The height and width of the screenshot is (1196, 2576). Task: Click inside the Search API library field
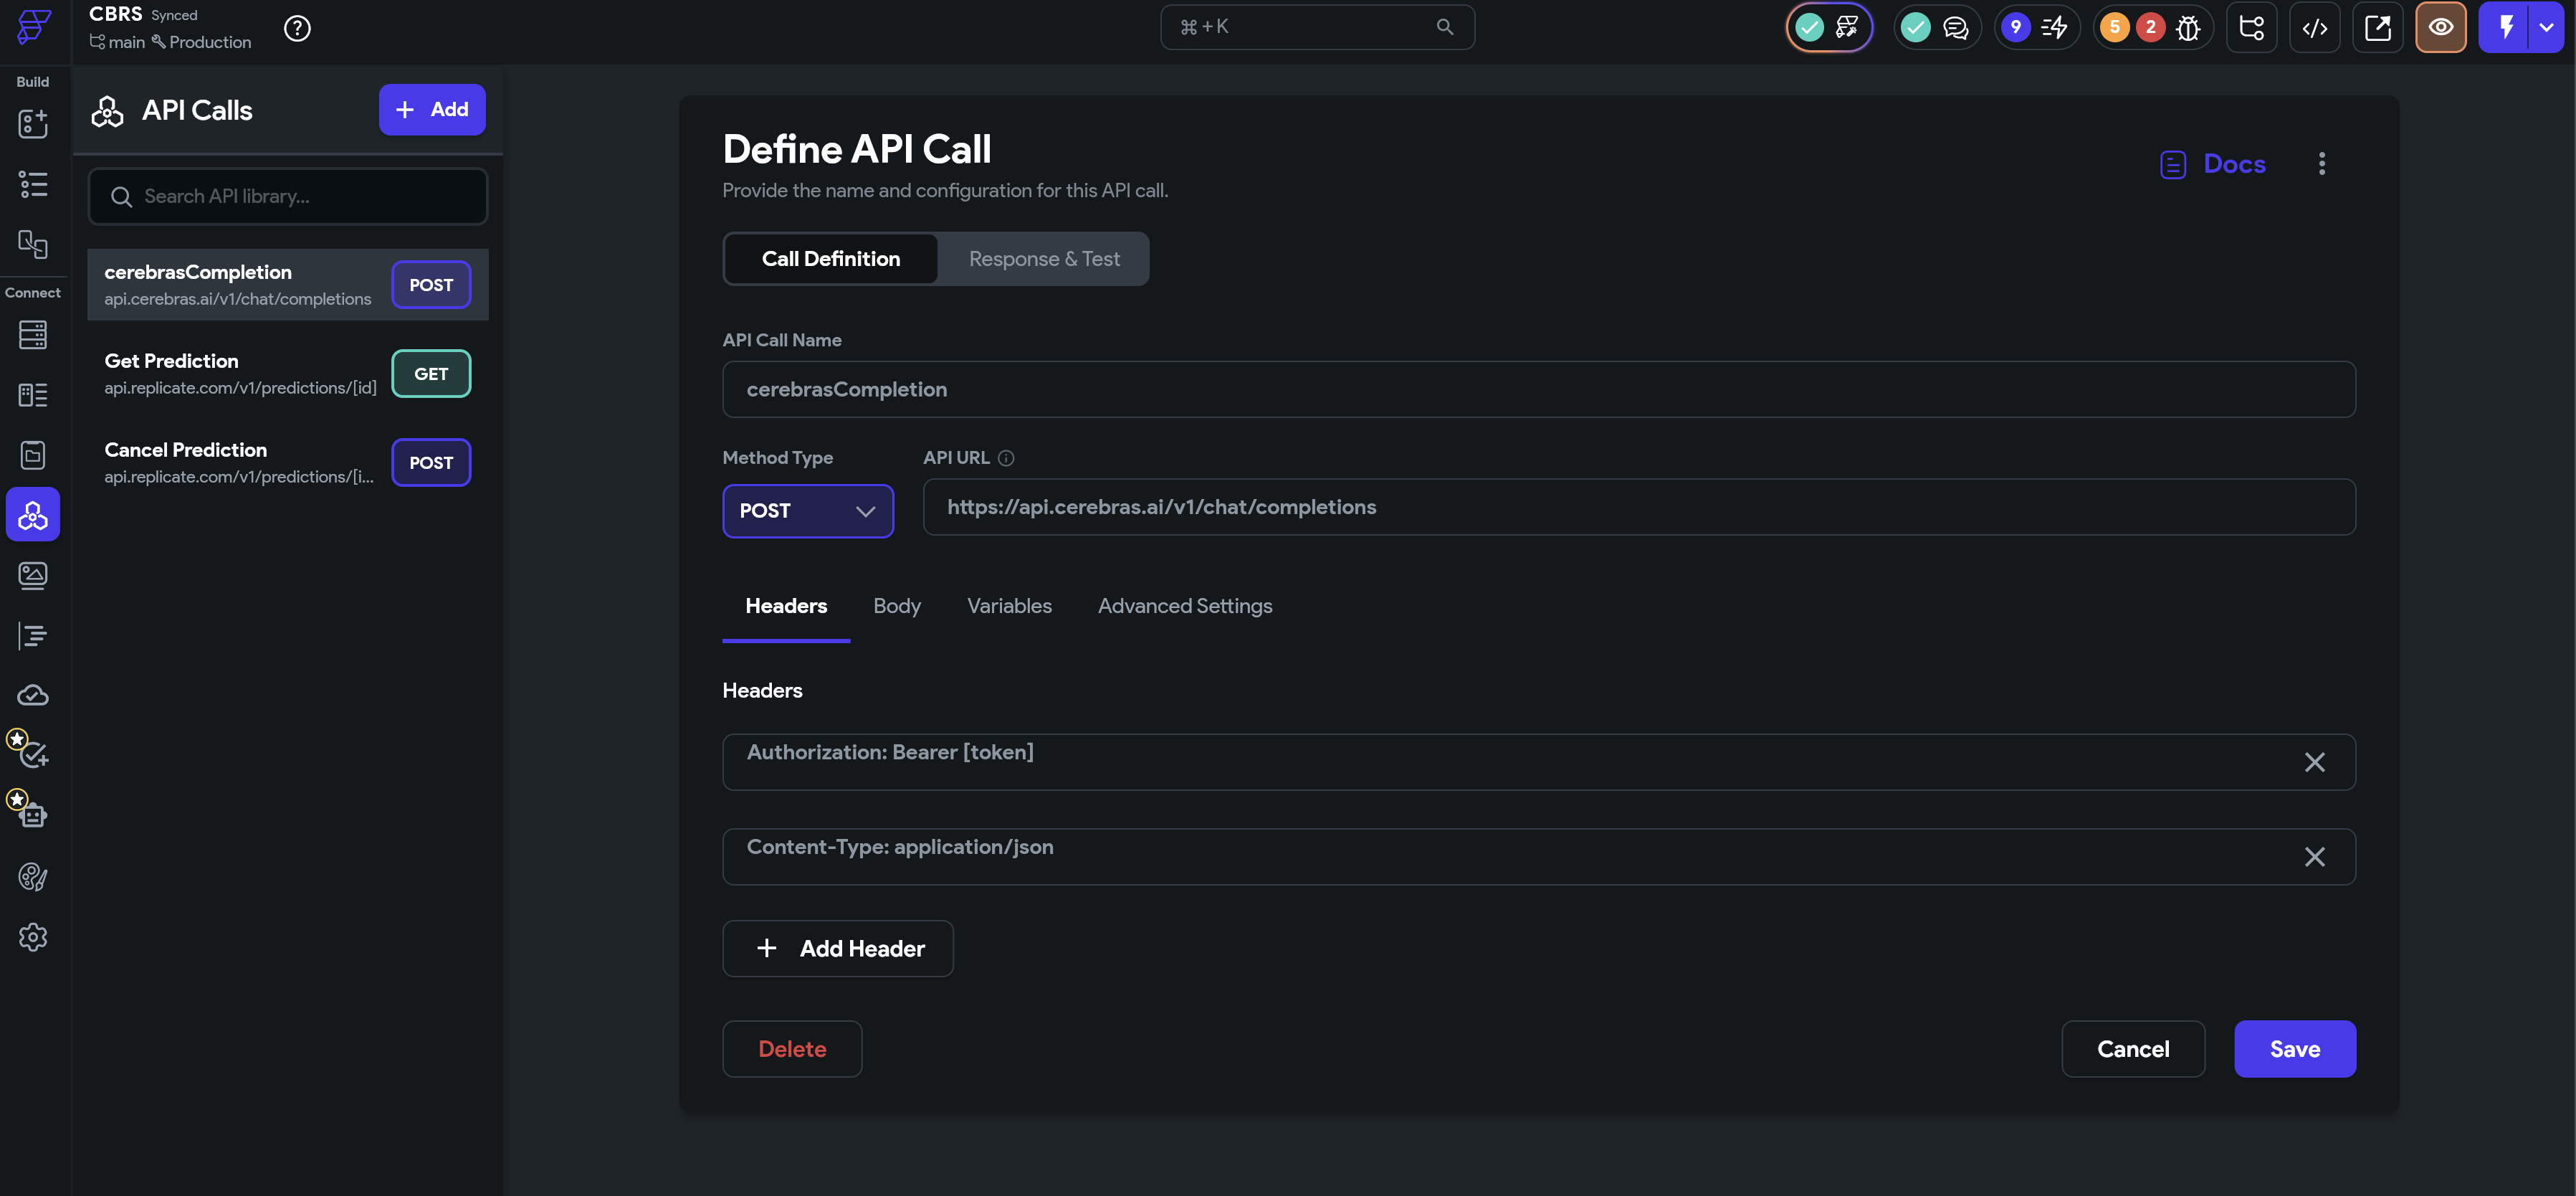point(288,196)
